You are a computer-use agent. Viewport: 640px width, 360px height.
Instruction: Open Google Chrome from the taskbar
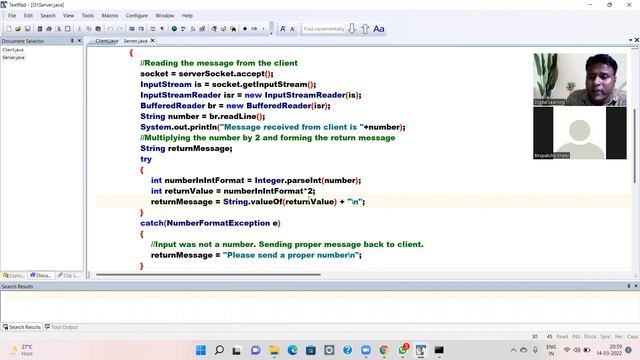(x=384, y=350)
